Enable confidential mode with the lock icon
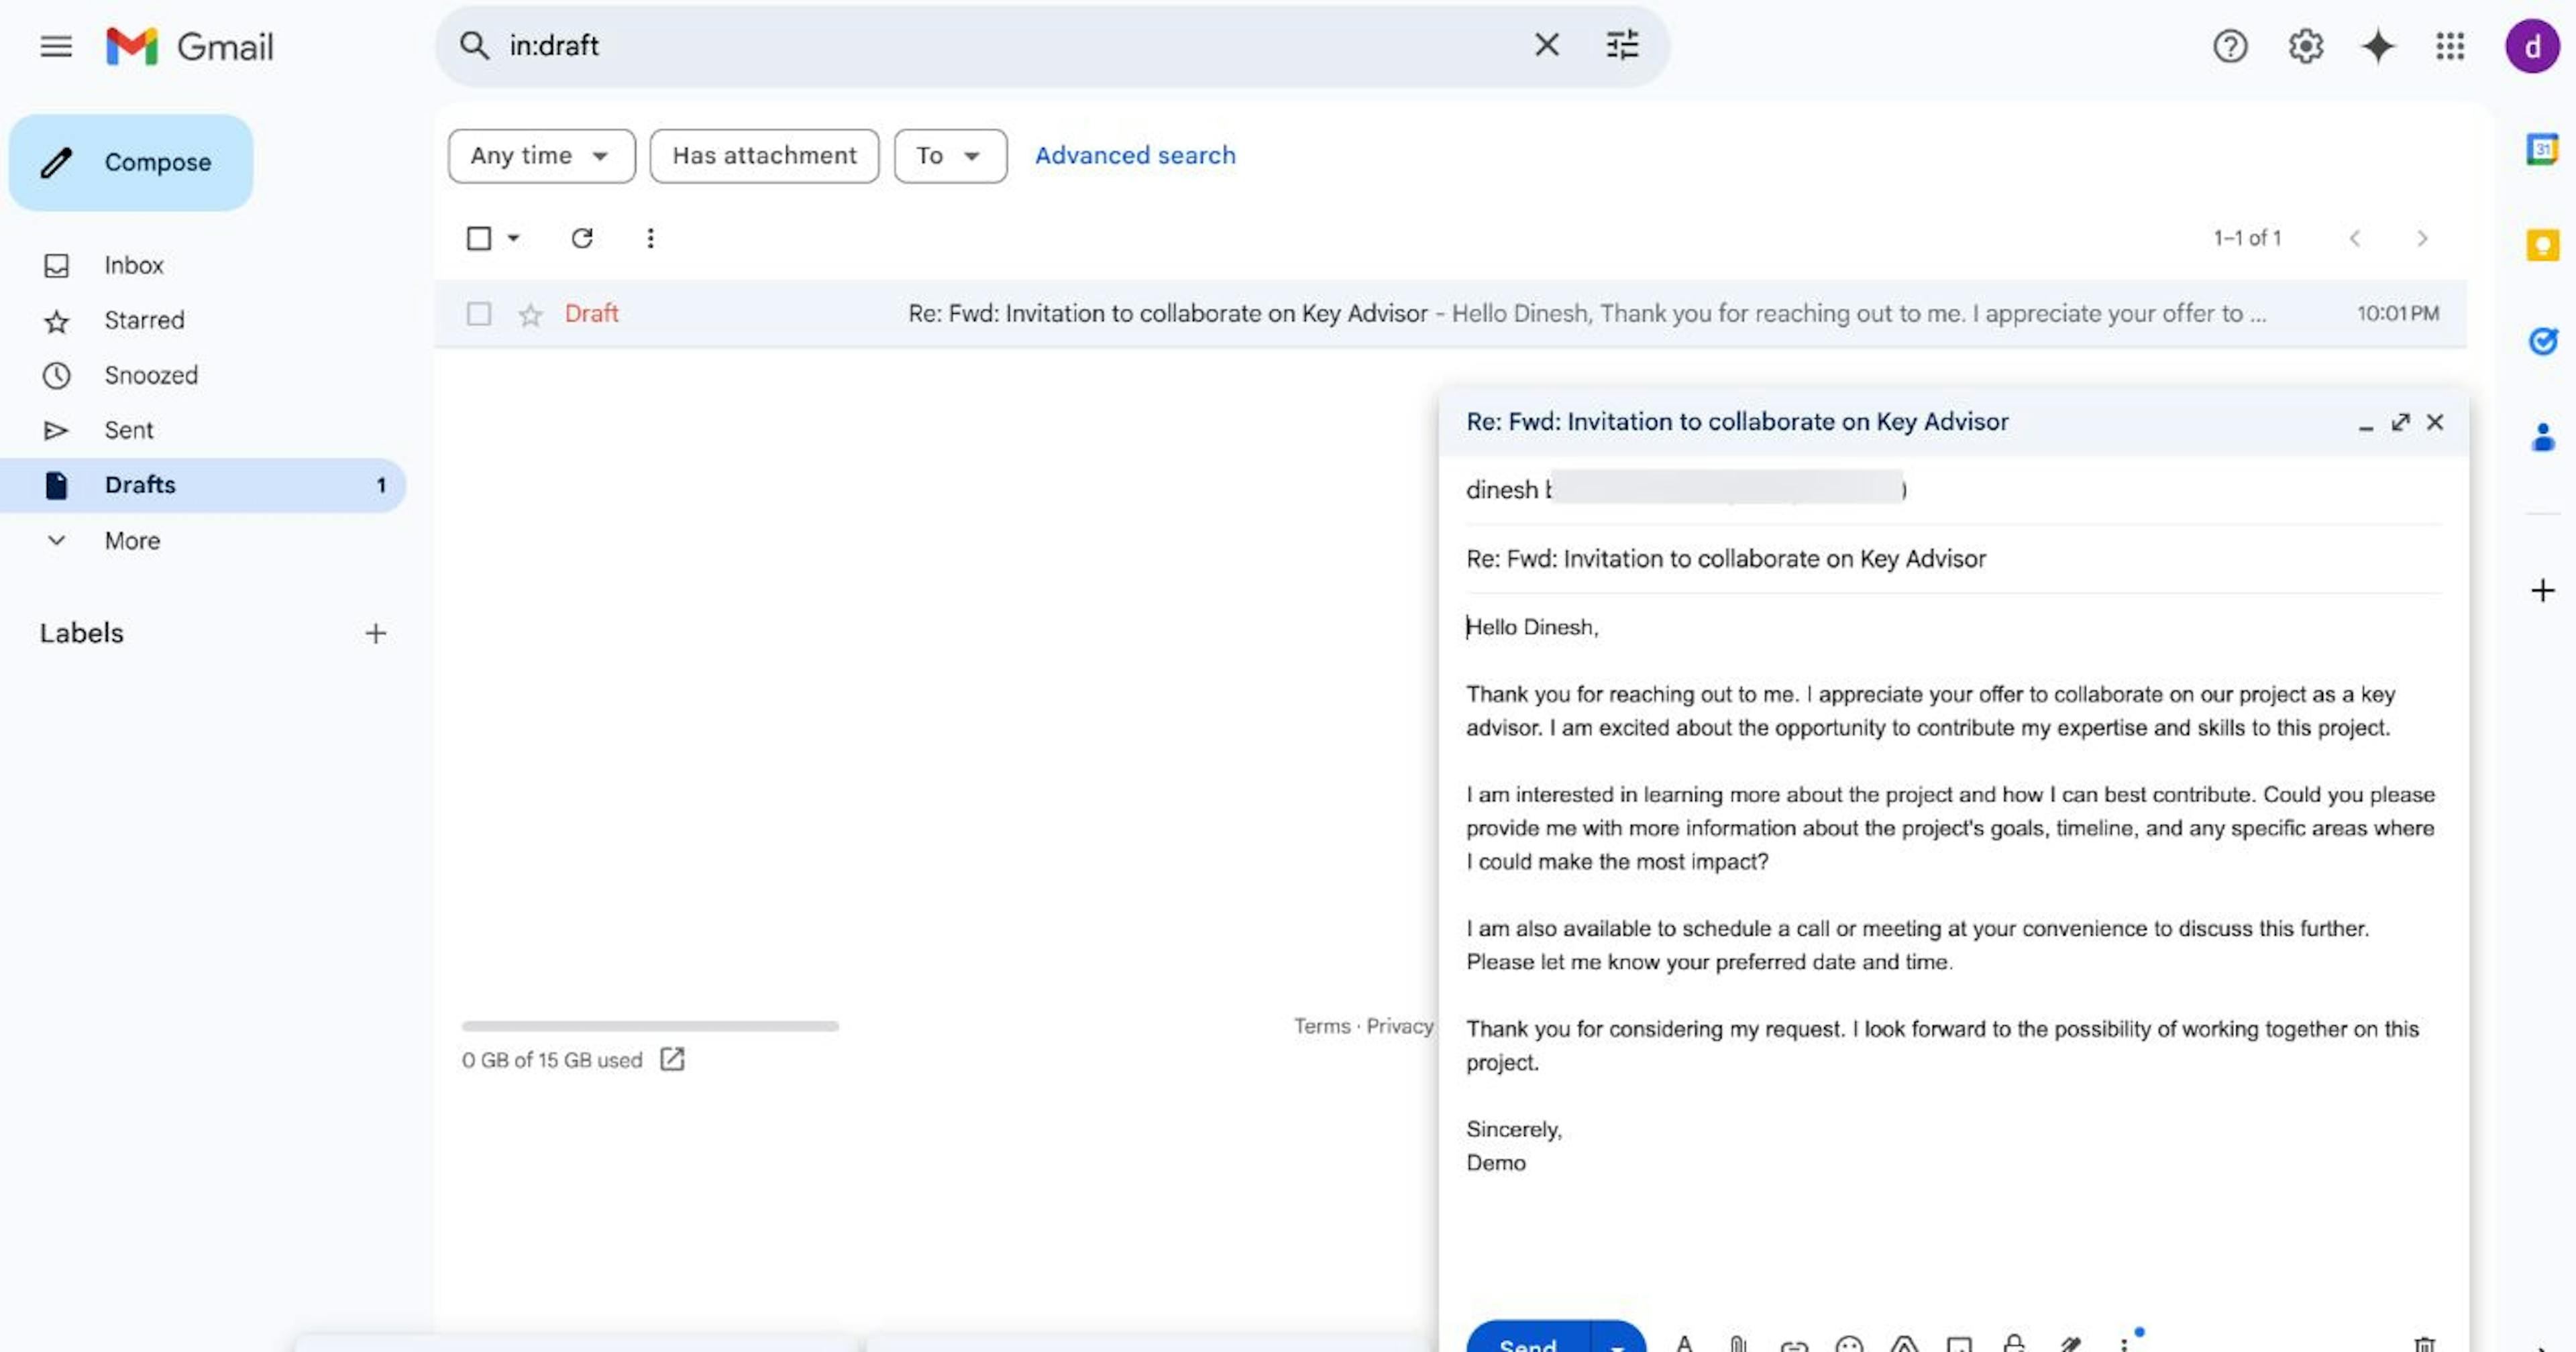 tap(2014, 1345)
